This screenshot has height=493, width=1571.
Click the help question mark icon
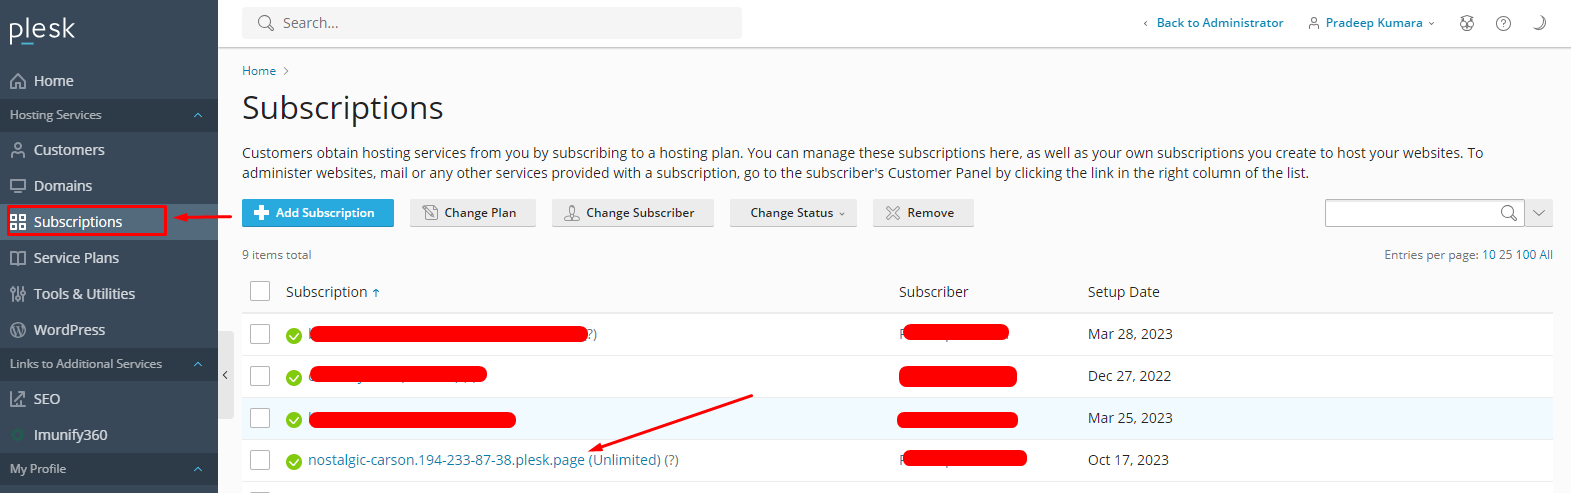coord(1503,23)
